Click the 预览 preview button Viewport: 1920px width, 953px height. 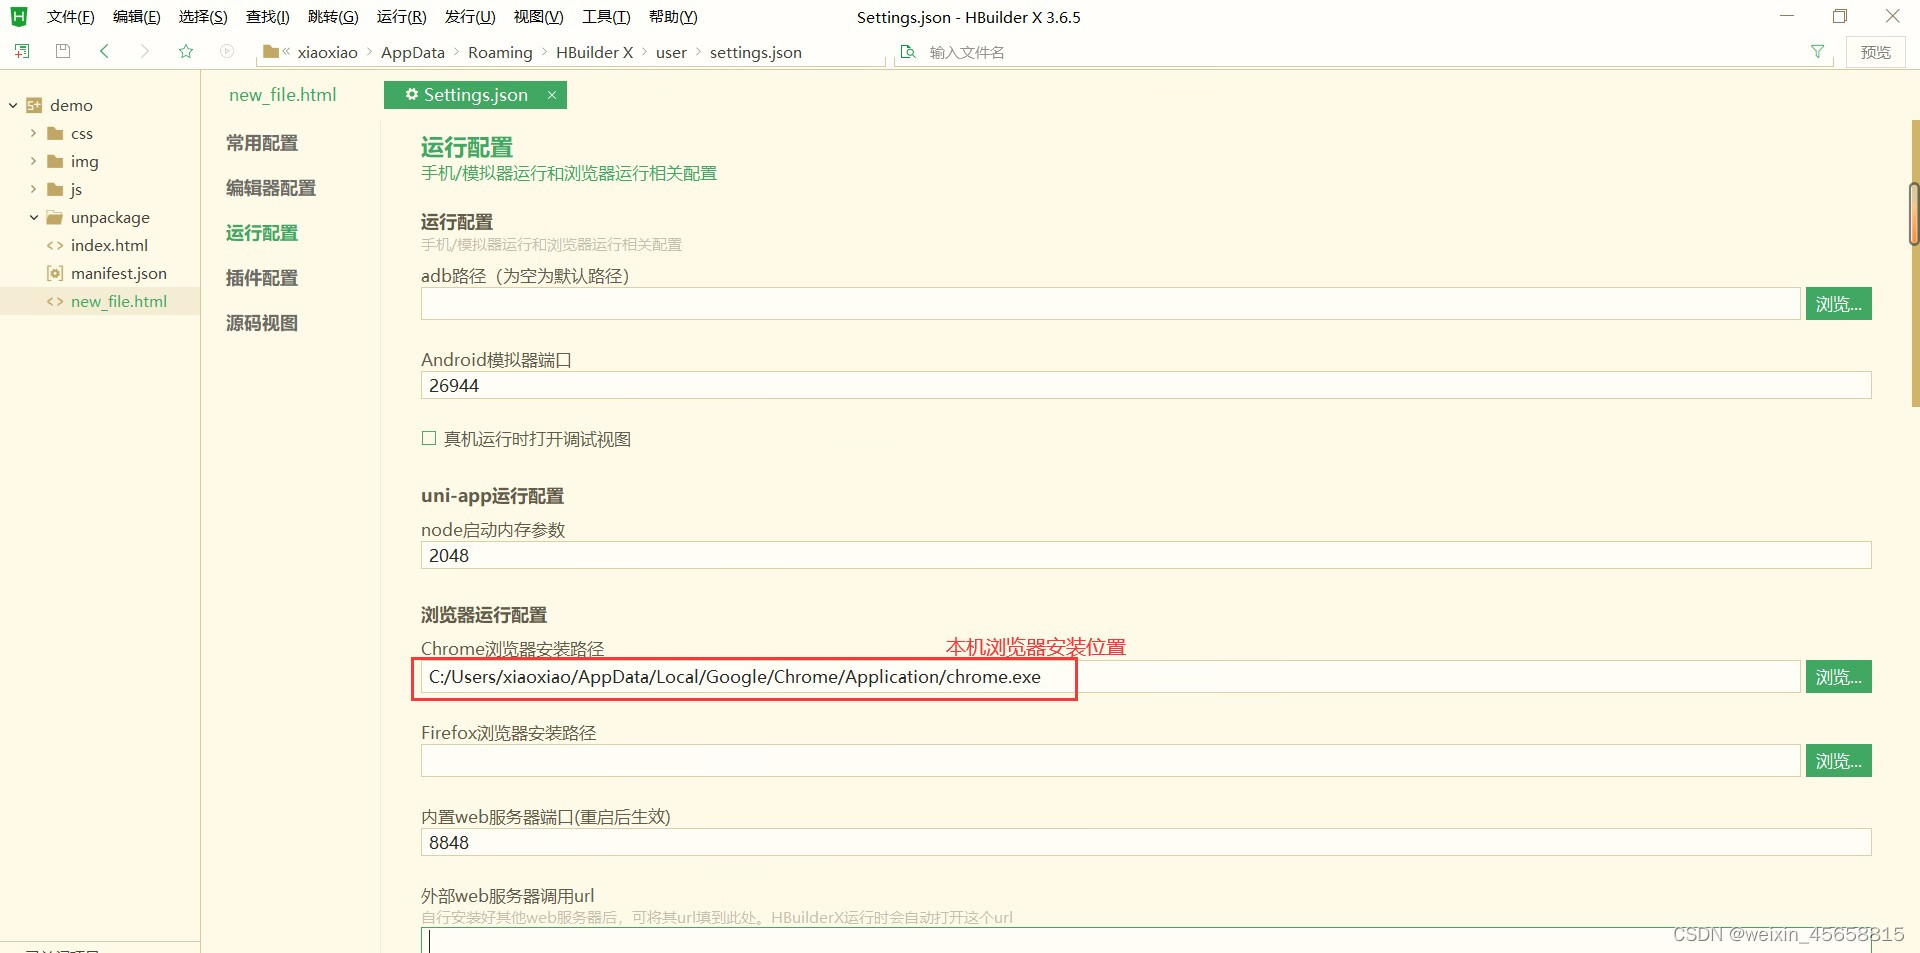point(1875,52)
